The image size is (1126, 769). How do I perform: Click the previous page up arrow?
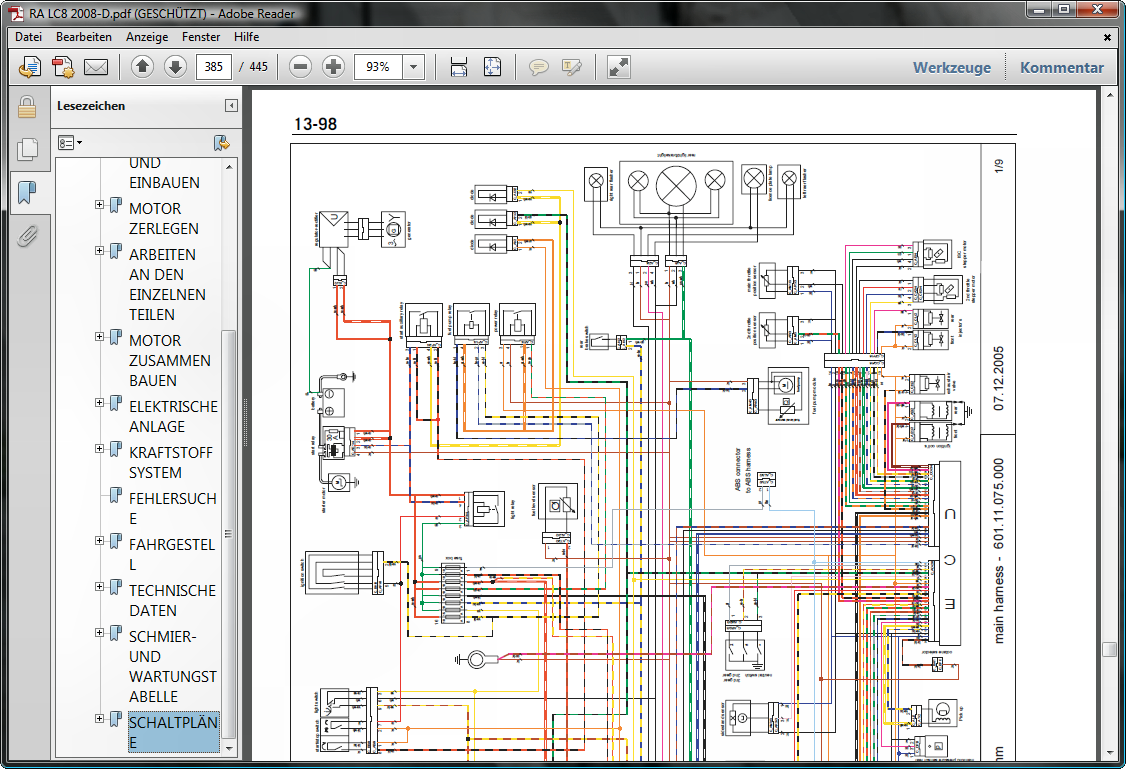(x=142, y=67)
